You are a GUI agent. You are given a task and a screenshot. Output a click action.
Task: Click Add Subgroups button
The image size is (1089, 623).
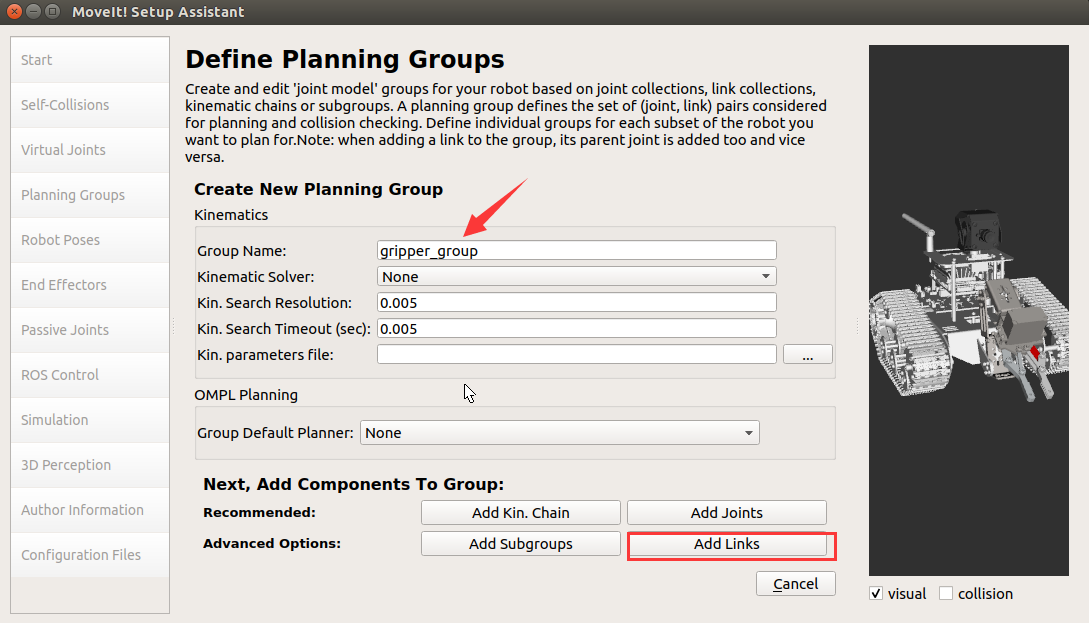tap(521, 544)
